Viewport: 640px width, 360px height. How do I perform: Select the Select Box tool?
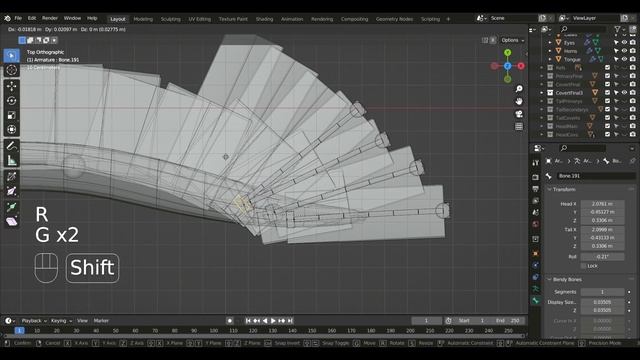(11, 55)
